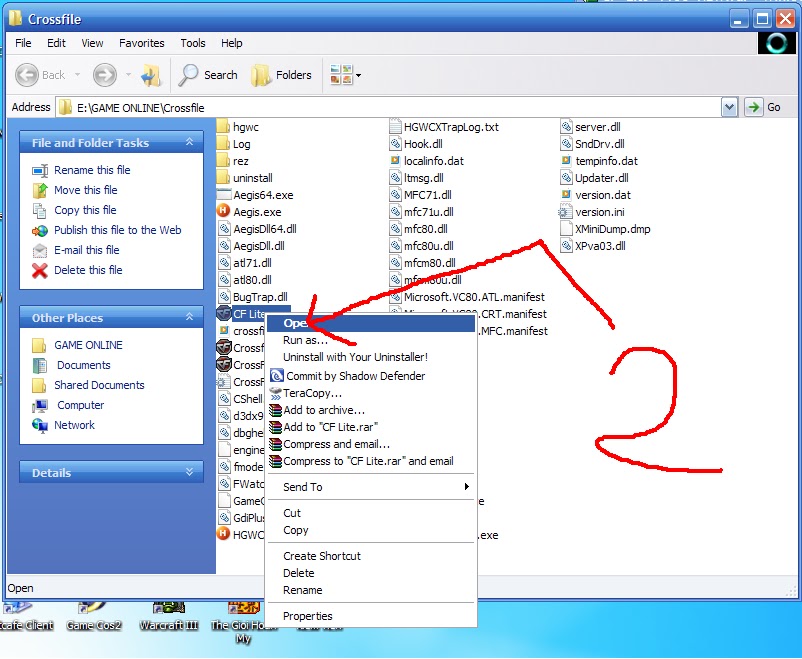
Task: Select HGWCXTrapLog.txt file icon
Action: [395, 126]
